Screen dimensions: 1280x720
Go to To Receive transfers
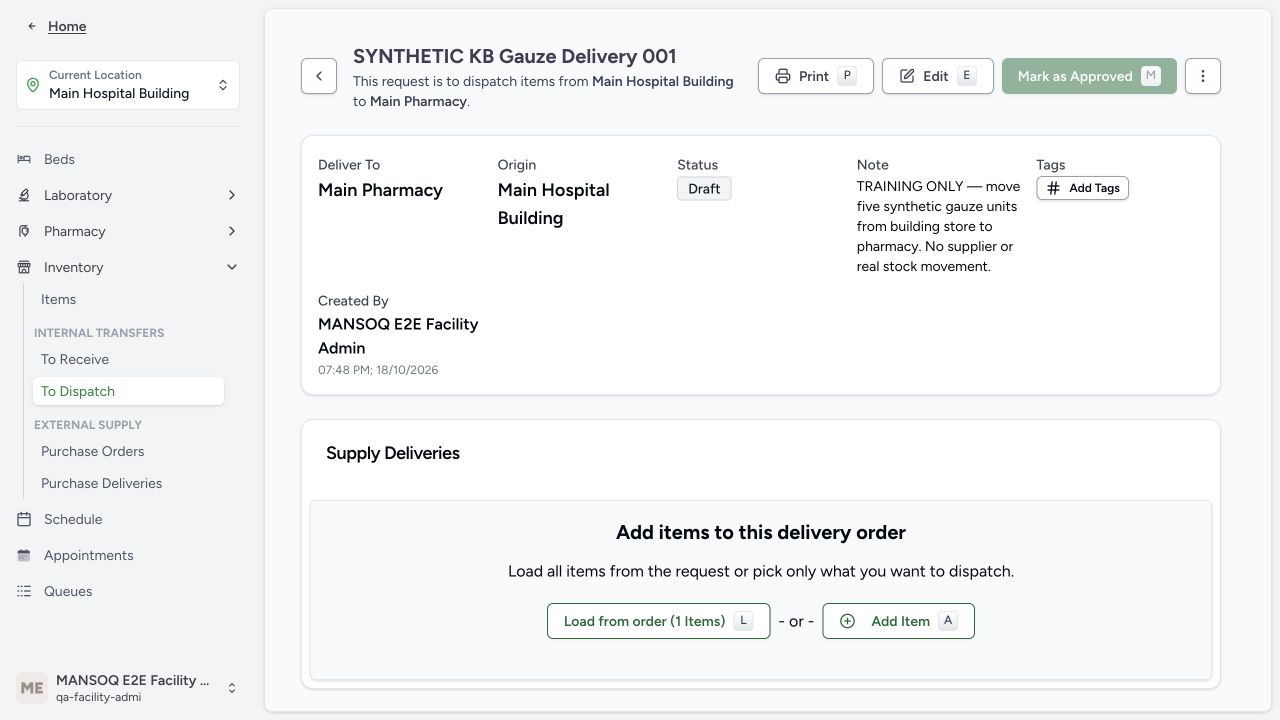tap(75, 359)
